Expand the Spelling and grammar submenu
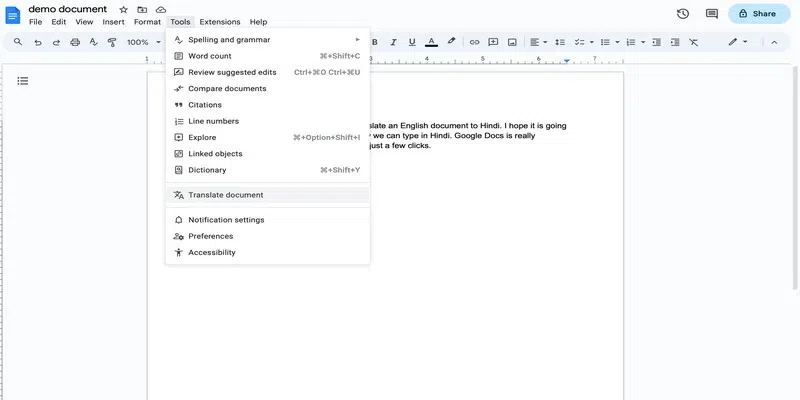Screen dimensions: 800x400 click(x=268, y=40)
